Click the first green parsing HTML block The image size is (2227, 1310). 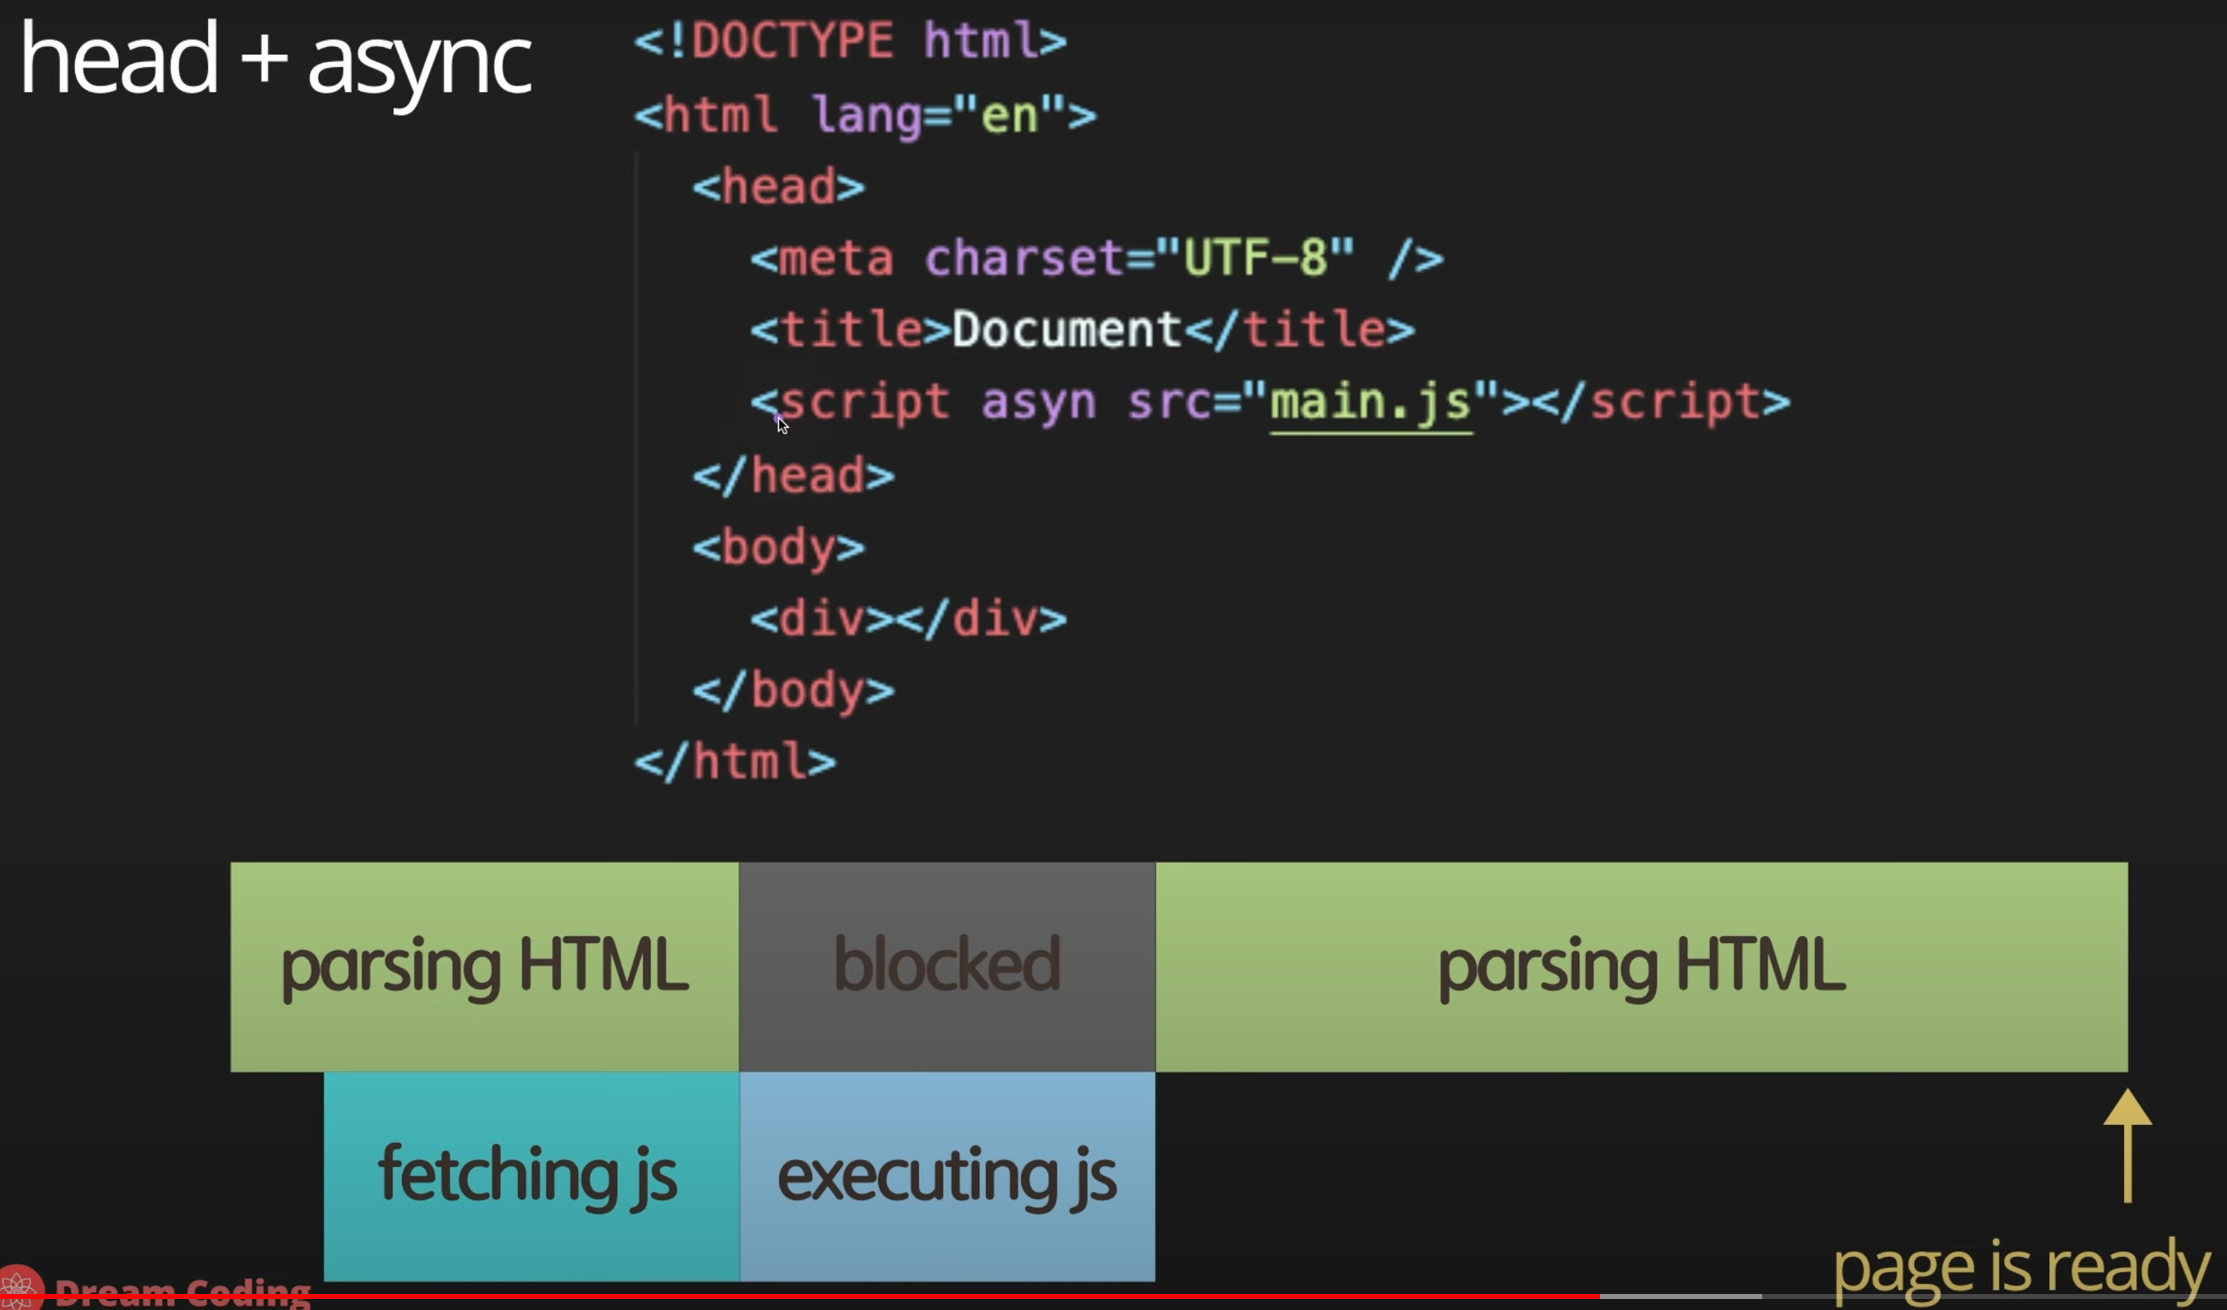click(x=484, y=966)
